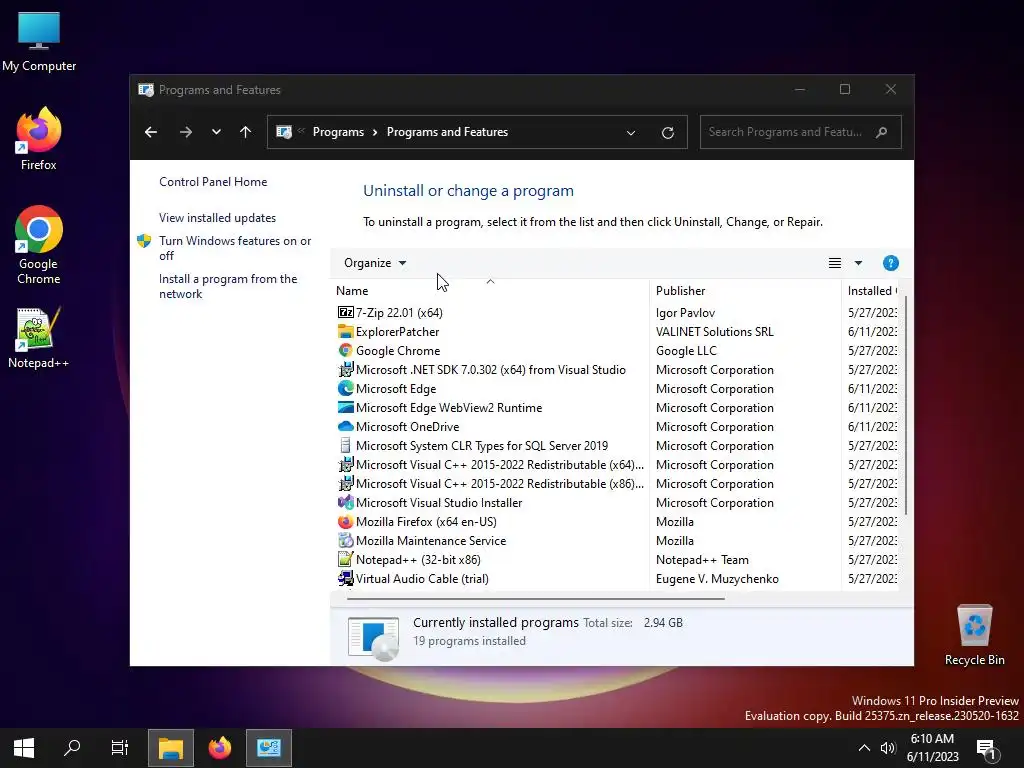Click the volume speaker tray icon
This screenshot has height=768, width=1024.
(888, 748)
